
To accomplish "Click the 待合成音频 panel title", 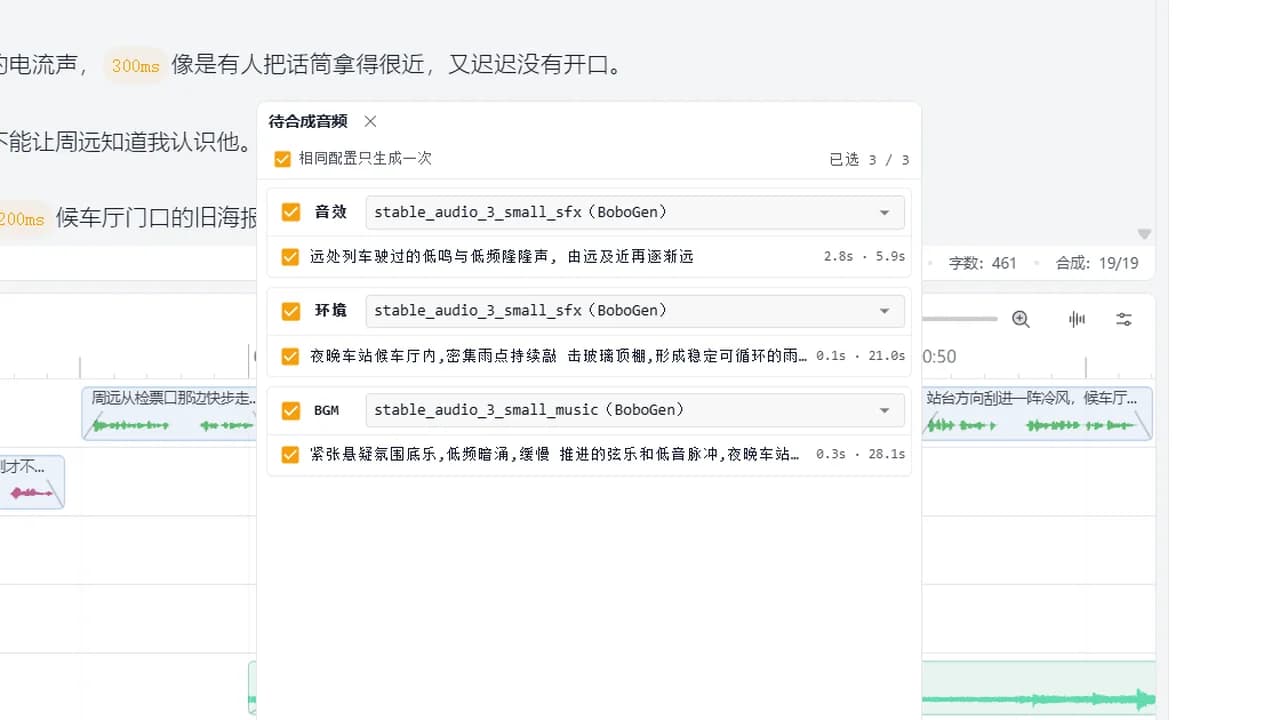I will 308,121.
